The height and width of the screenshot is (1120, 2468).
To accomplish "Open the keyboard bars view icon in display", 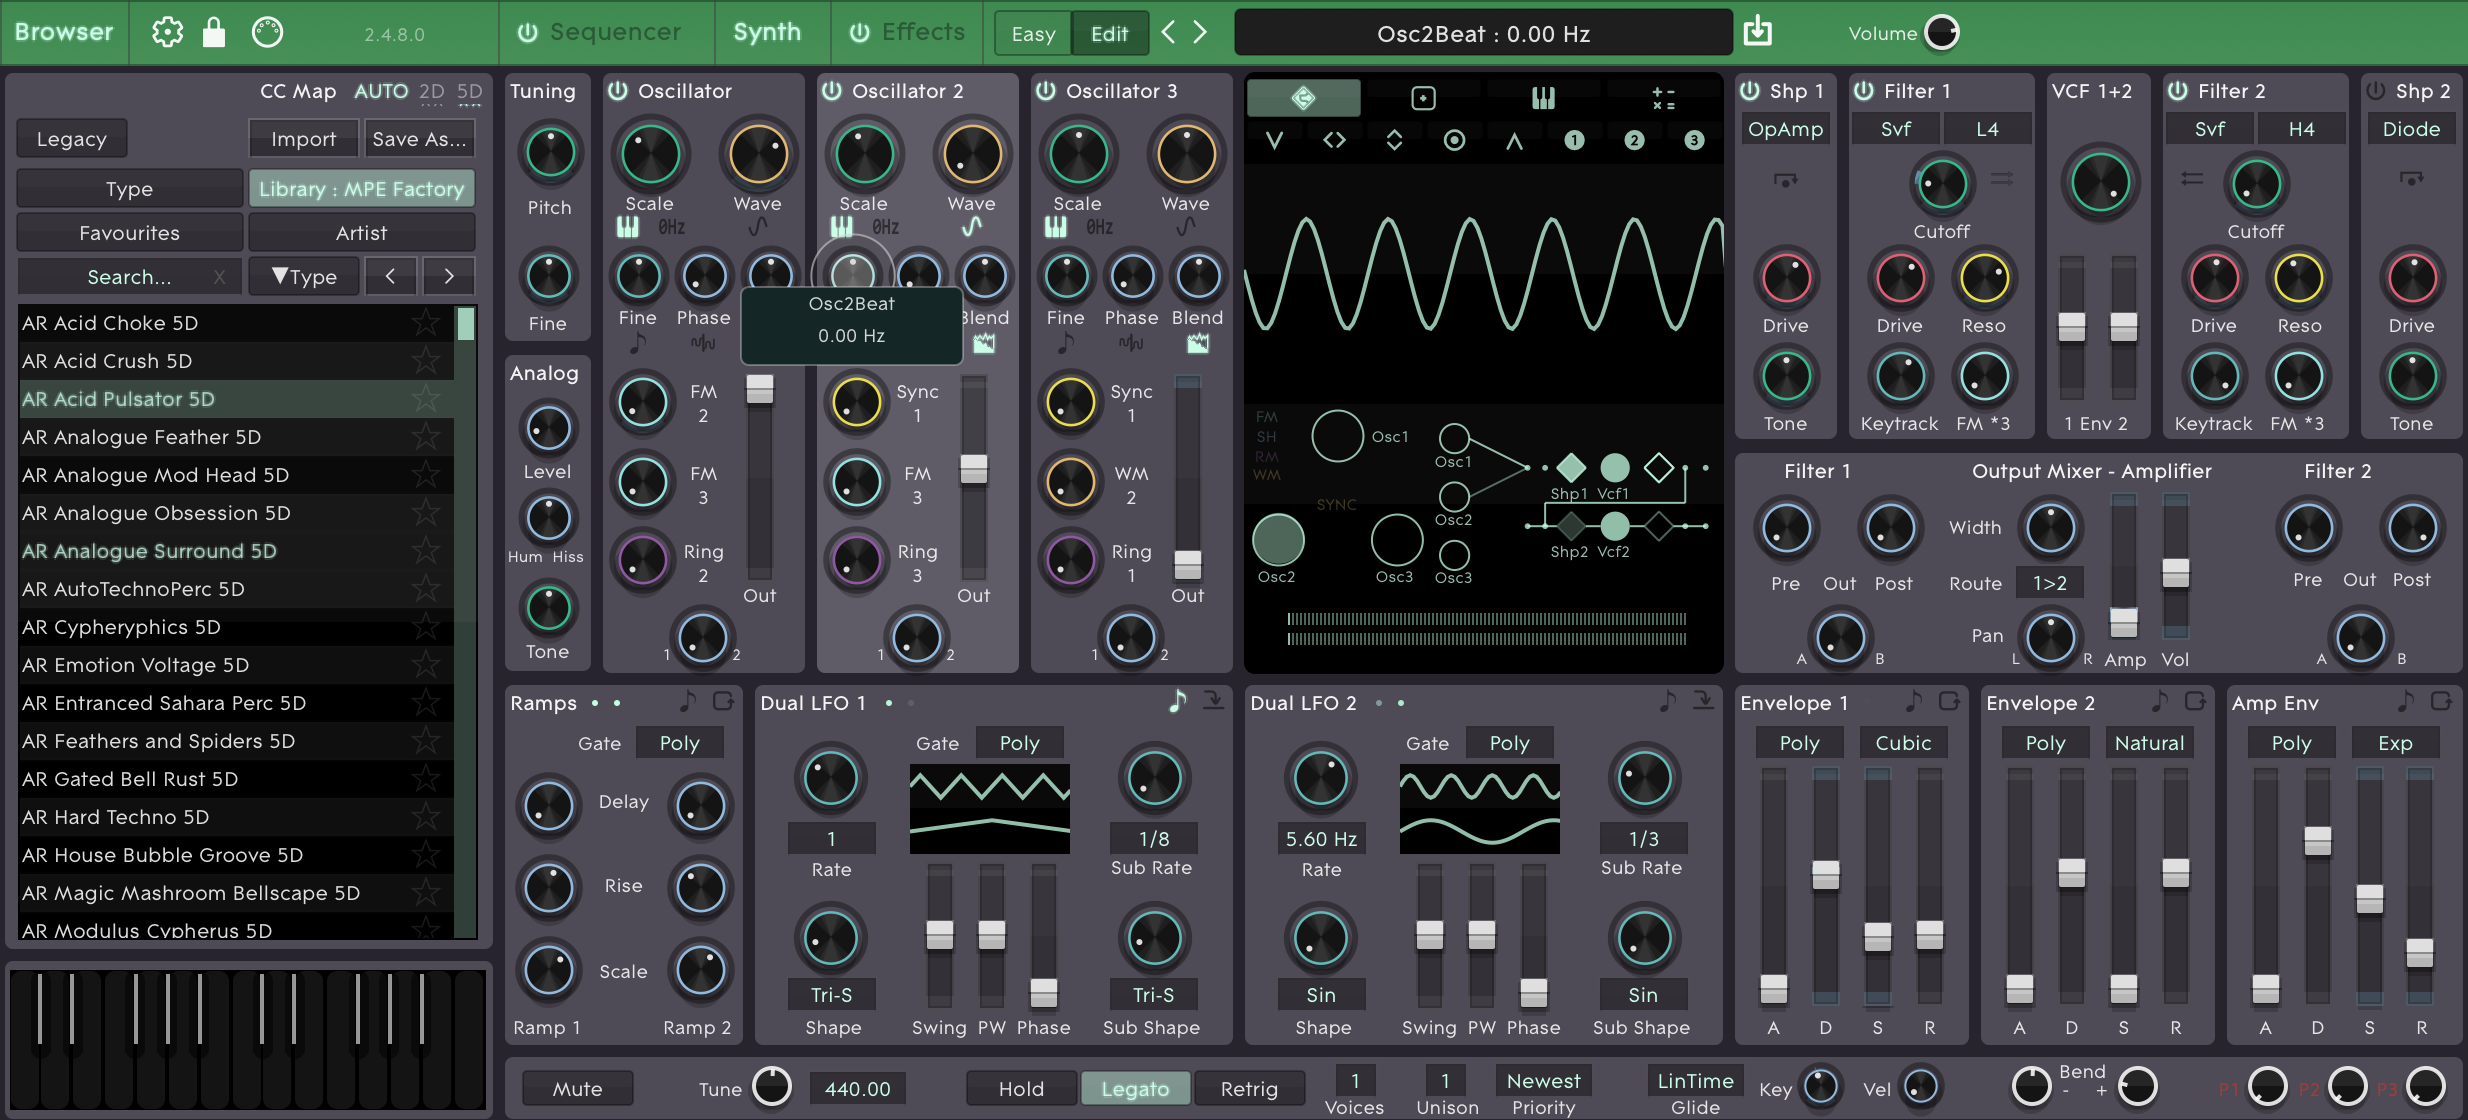I will click(1543, 98).
